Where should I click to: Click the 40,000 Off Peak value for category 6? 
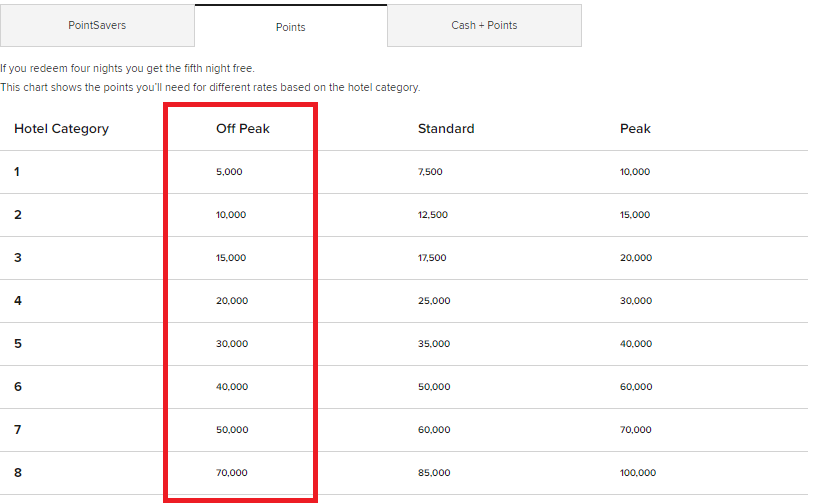pos(232,387)
